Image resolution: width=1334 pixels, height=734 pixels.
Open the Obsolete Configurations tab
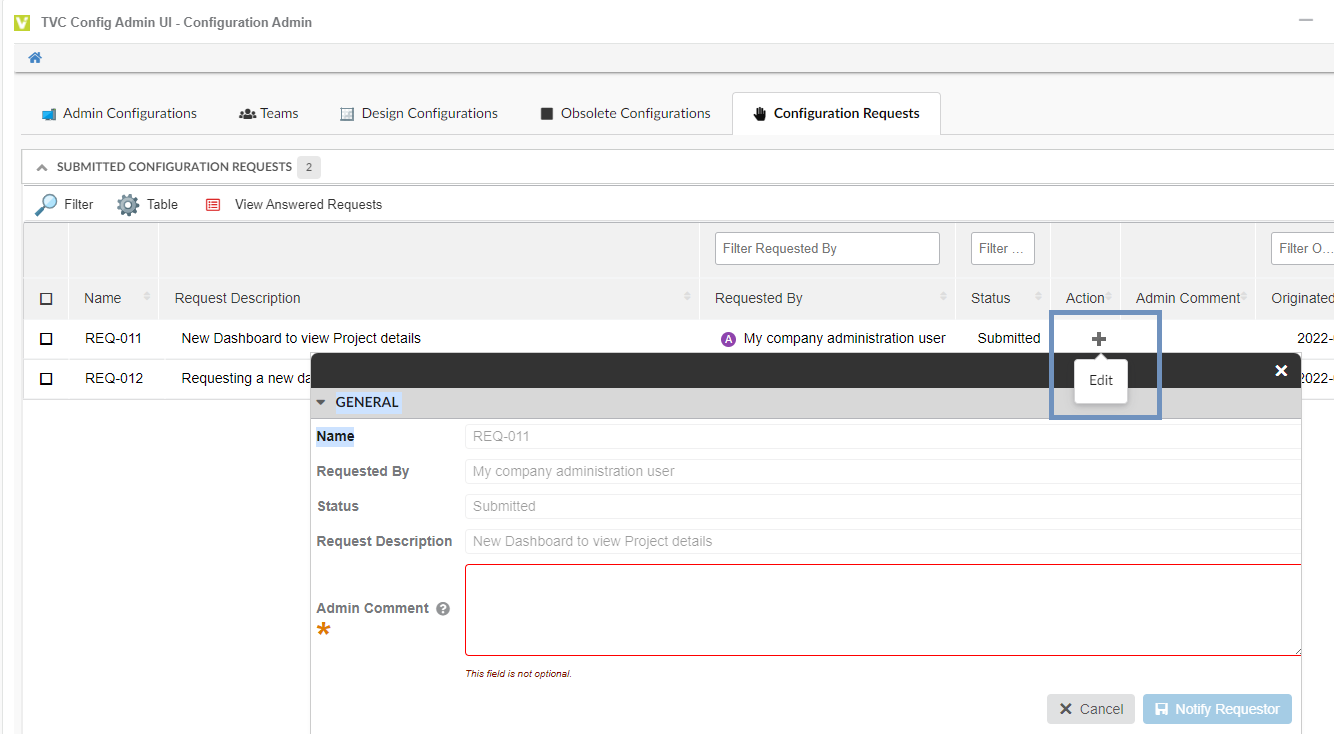point(625,114)
